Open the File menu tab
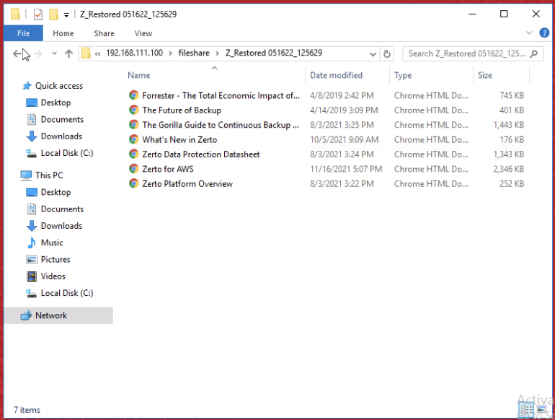The image size is (555, 420). [x=23, y=33]
